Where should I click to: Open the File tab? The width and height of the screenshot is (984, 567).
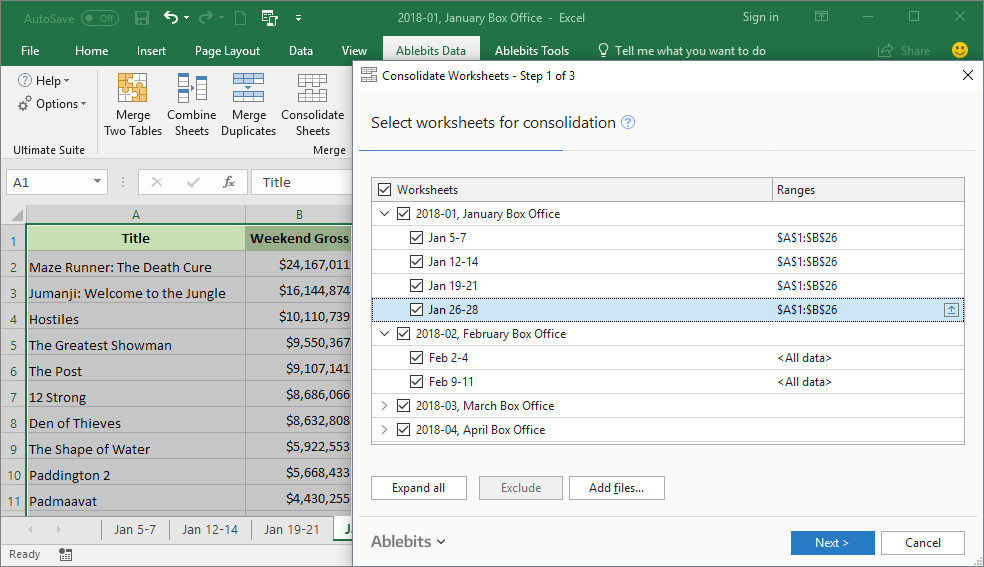[30, 51]
